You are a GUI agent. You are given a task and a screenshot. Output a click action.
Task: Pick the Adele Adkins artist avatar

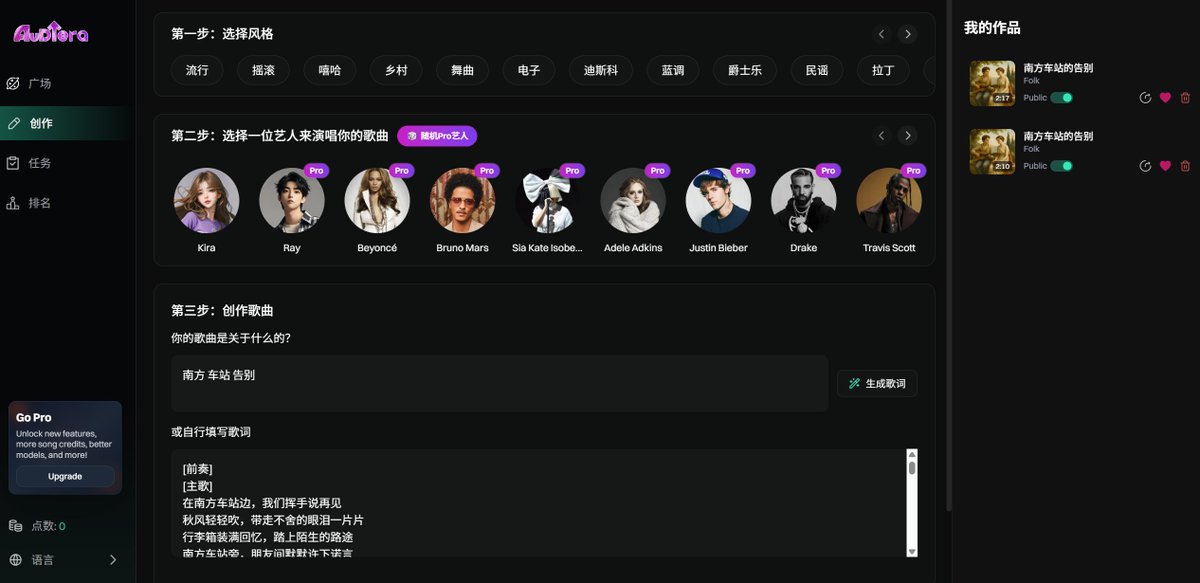coord(633,201)
